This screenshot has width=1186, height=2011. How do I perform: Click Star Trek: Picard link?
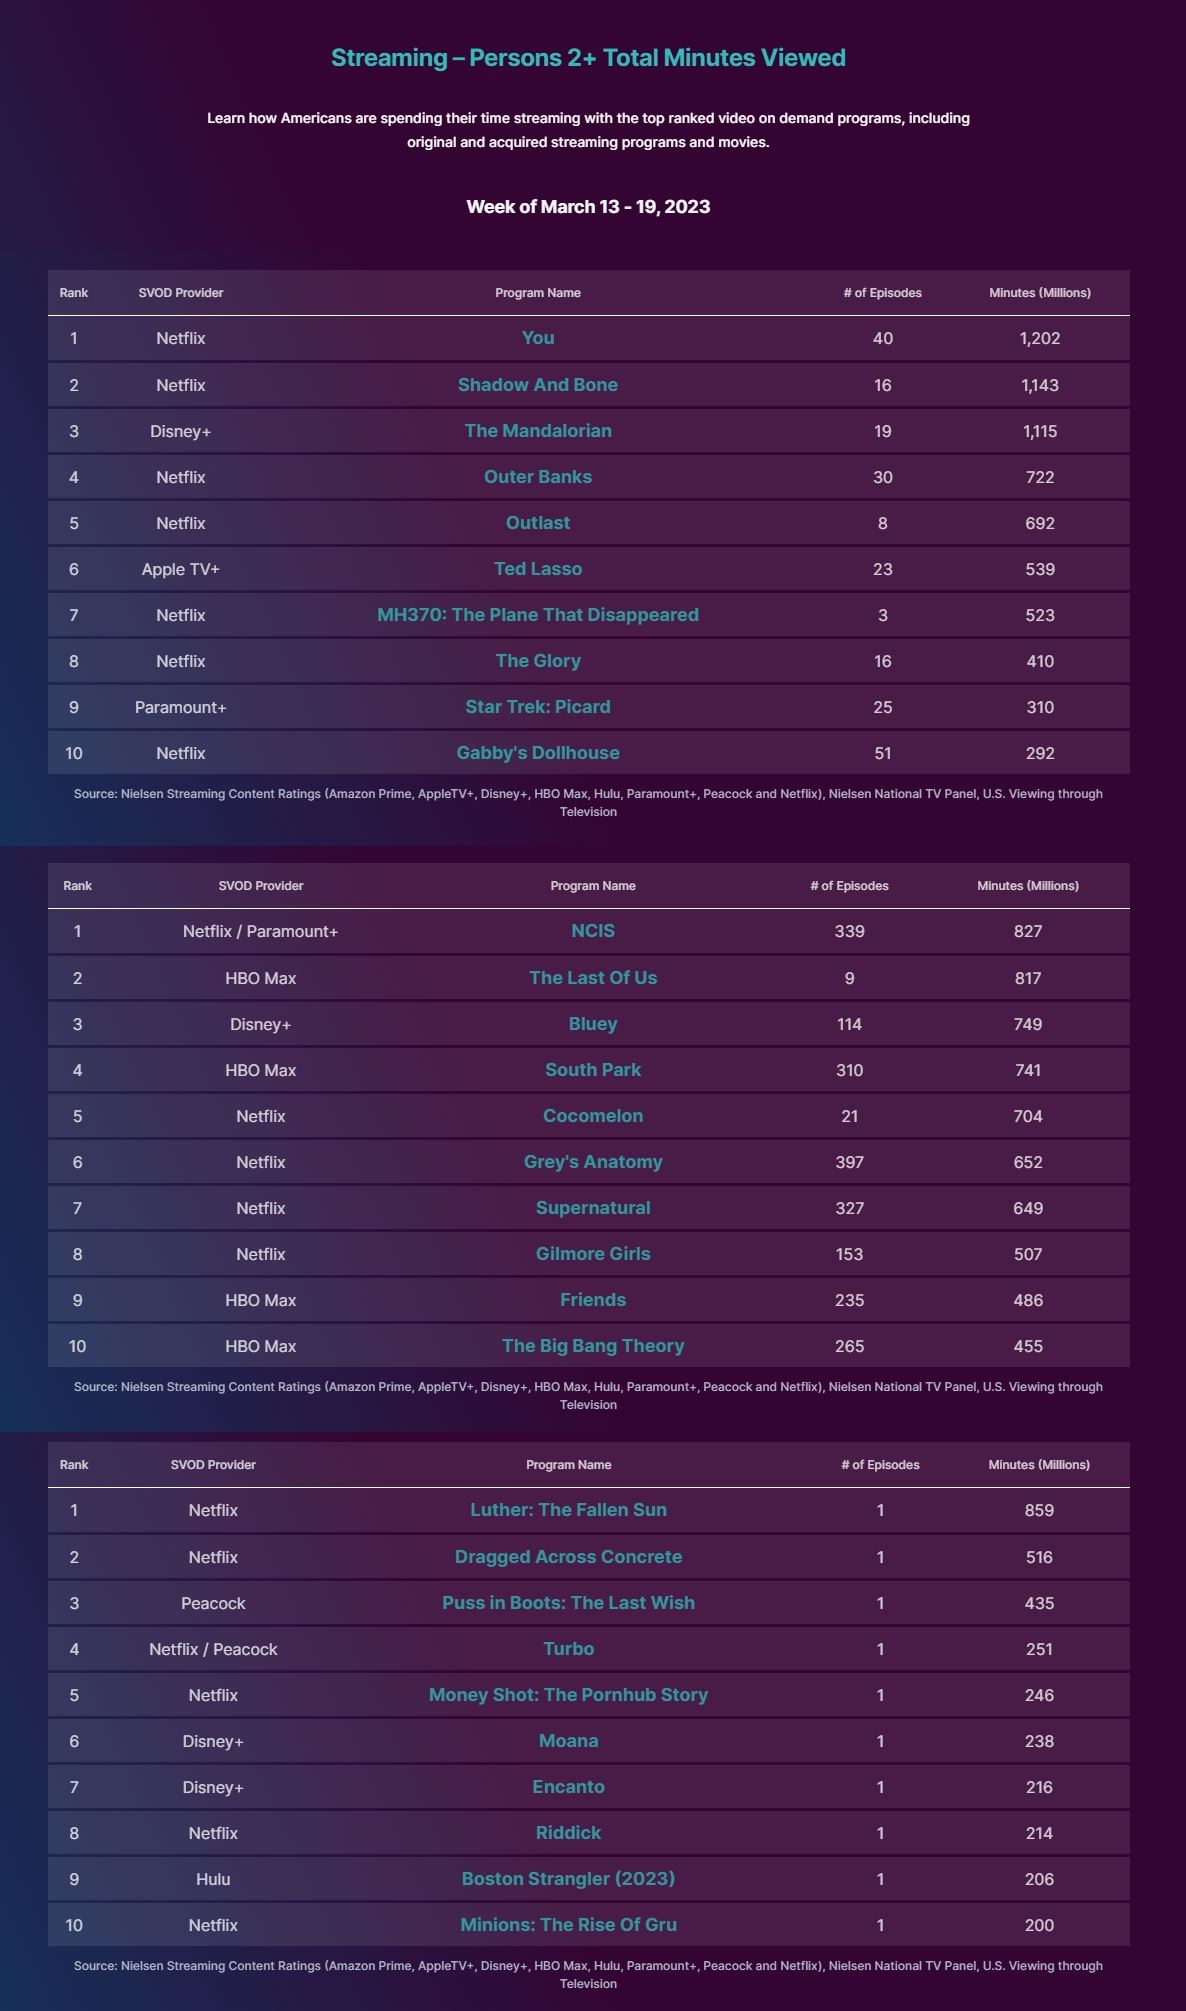538,707
